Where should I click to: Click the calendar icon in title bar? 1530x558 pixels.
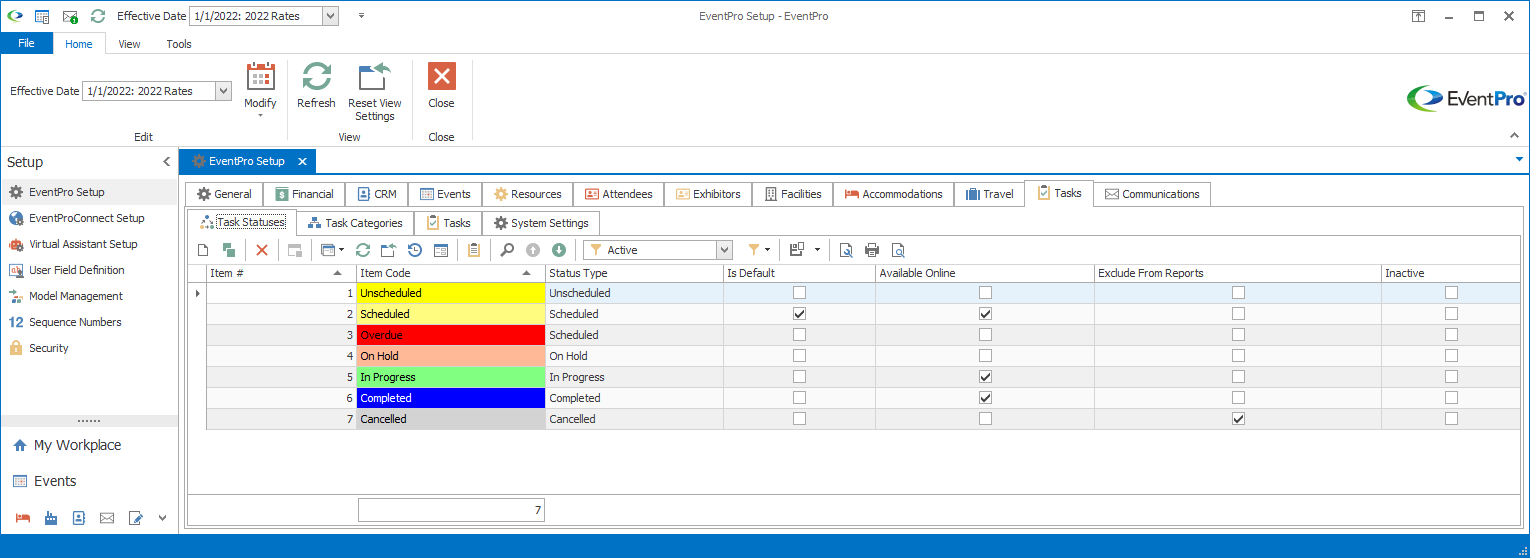(x=42, y=16)
